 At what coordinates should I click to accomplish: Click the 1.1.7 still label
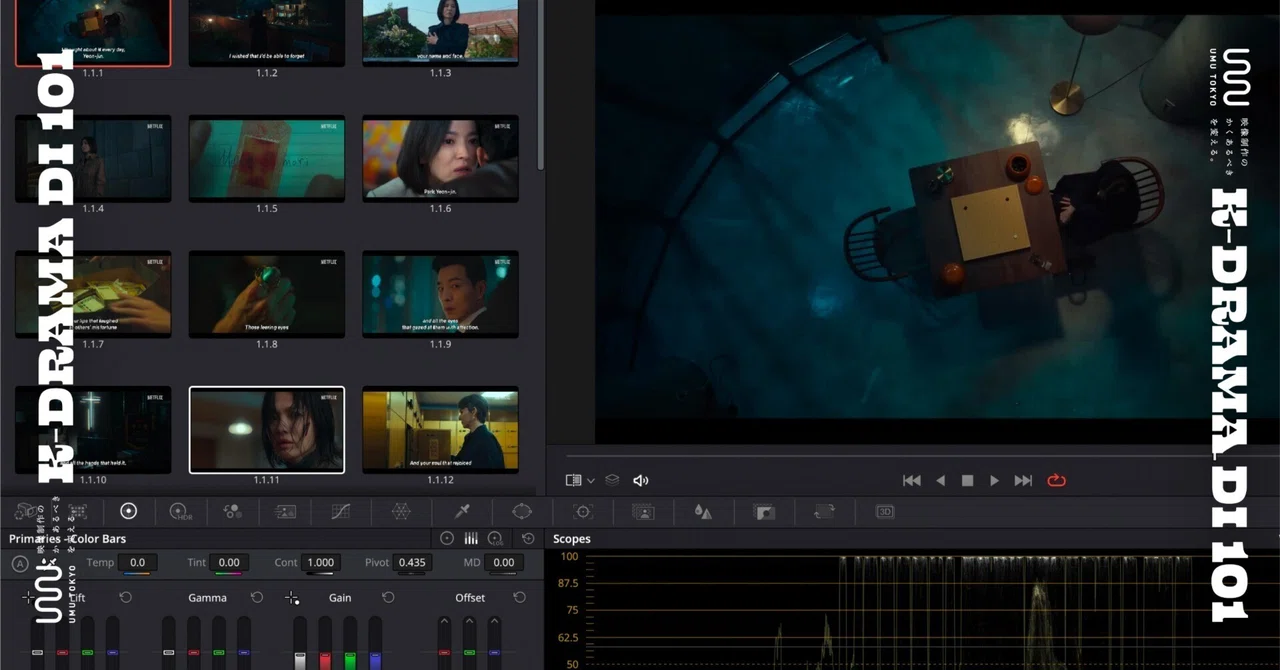pos(93,344)
